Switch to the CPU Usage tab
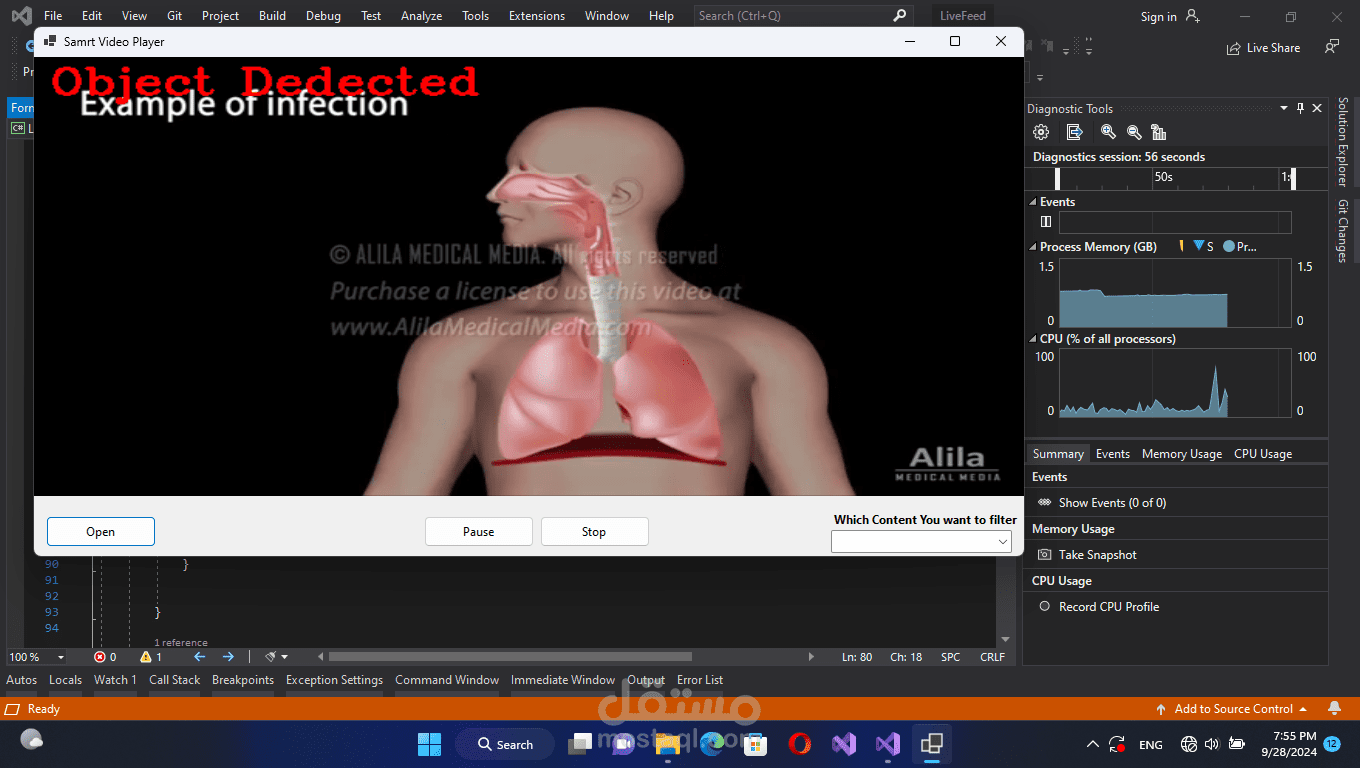The height and width of the screenshot is (768, 1360). (x=1263, y=454)
